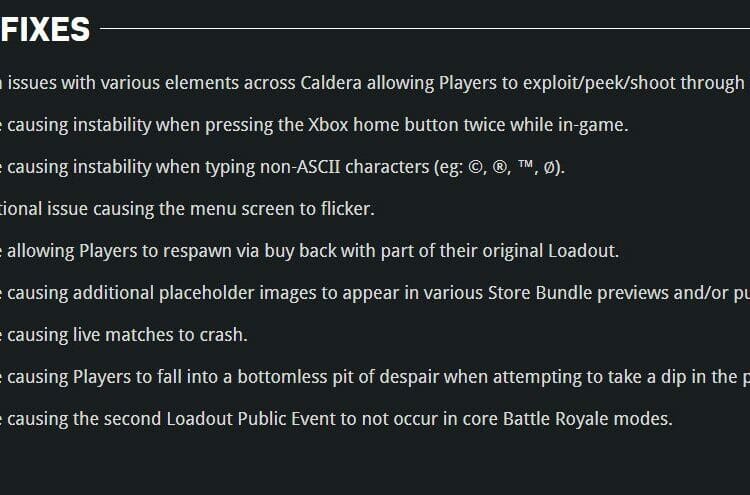Click the registered trademark symbol
The height and width of the screenshot is (495, 750).
click(500, 168)
